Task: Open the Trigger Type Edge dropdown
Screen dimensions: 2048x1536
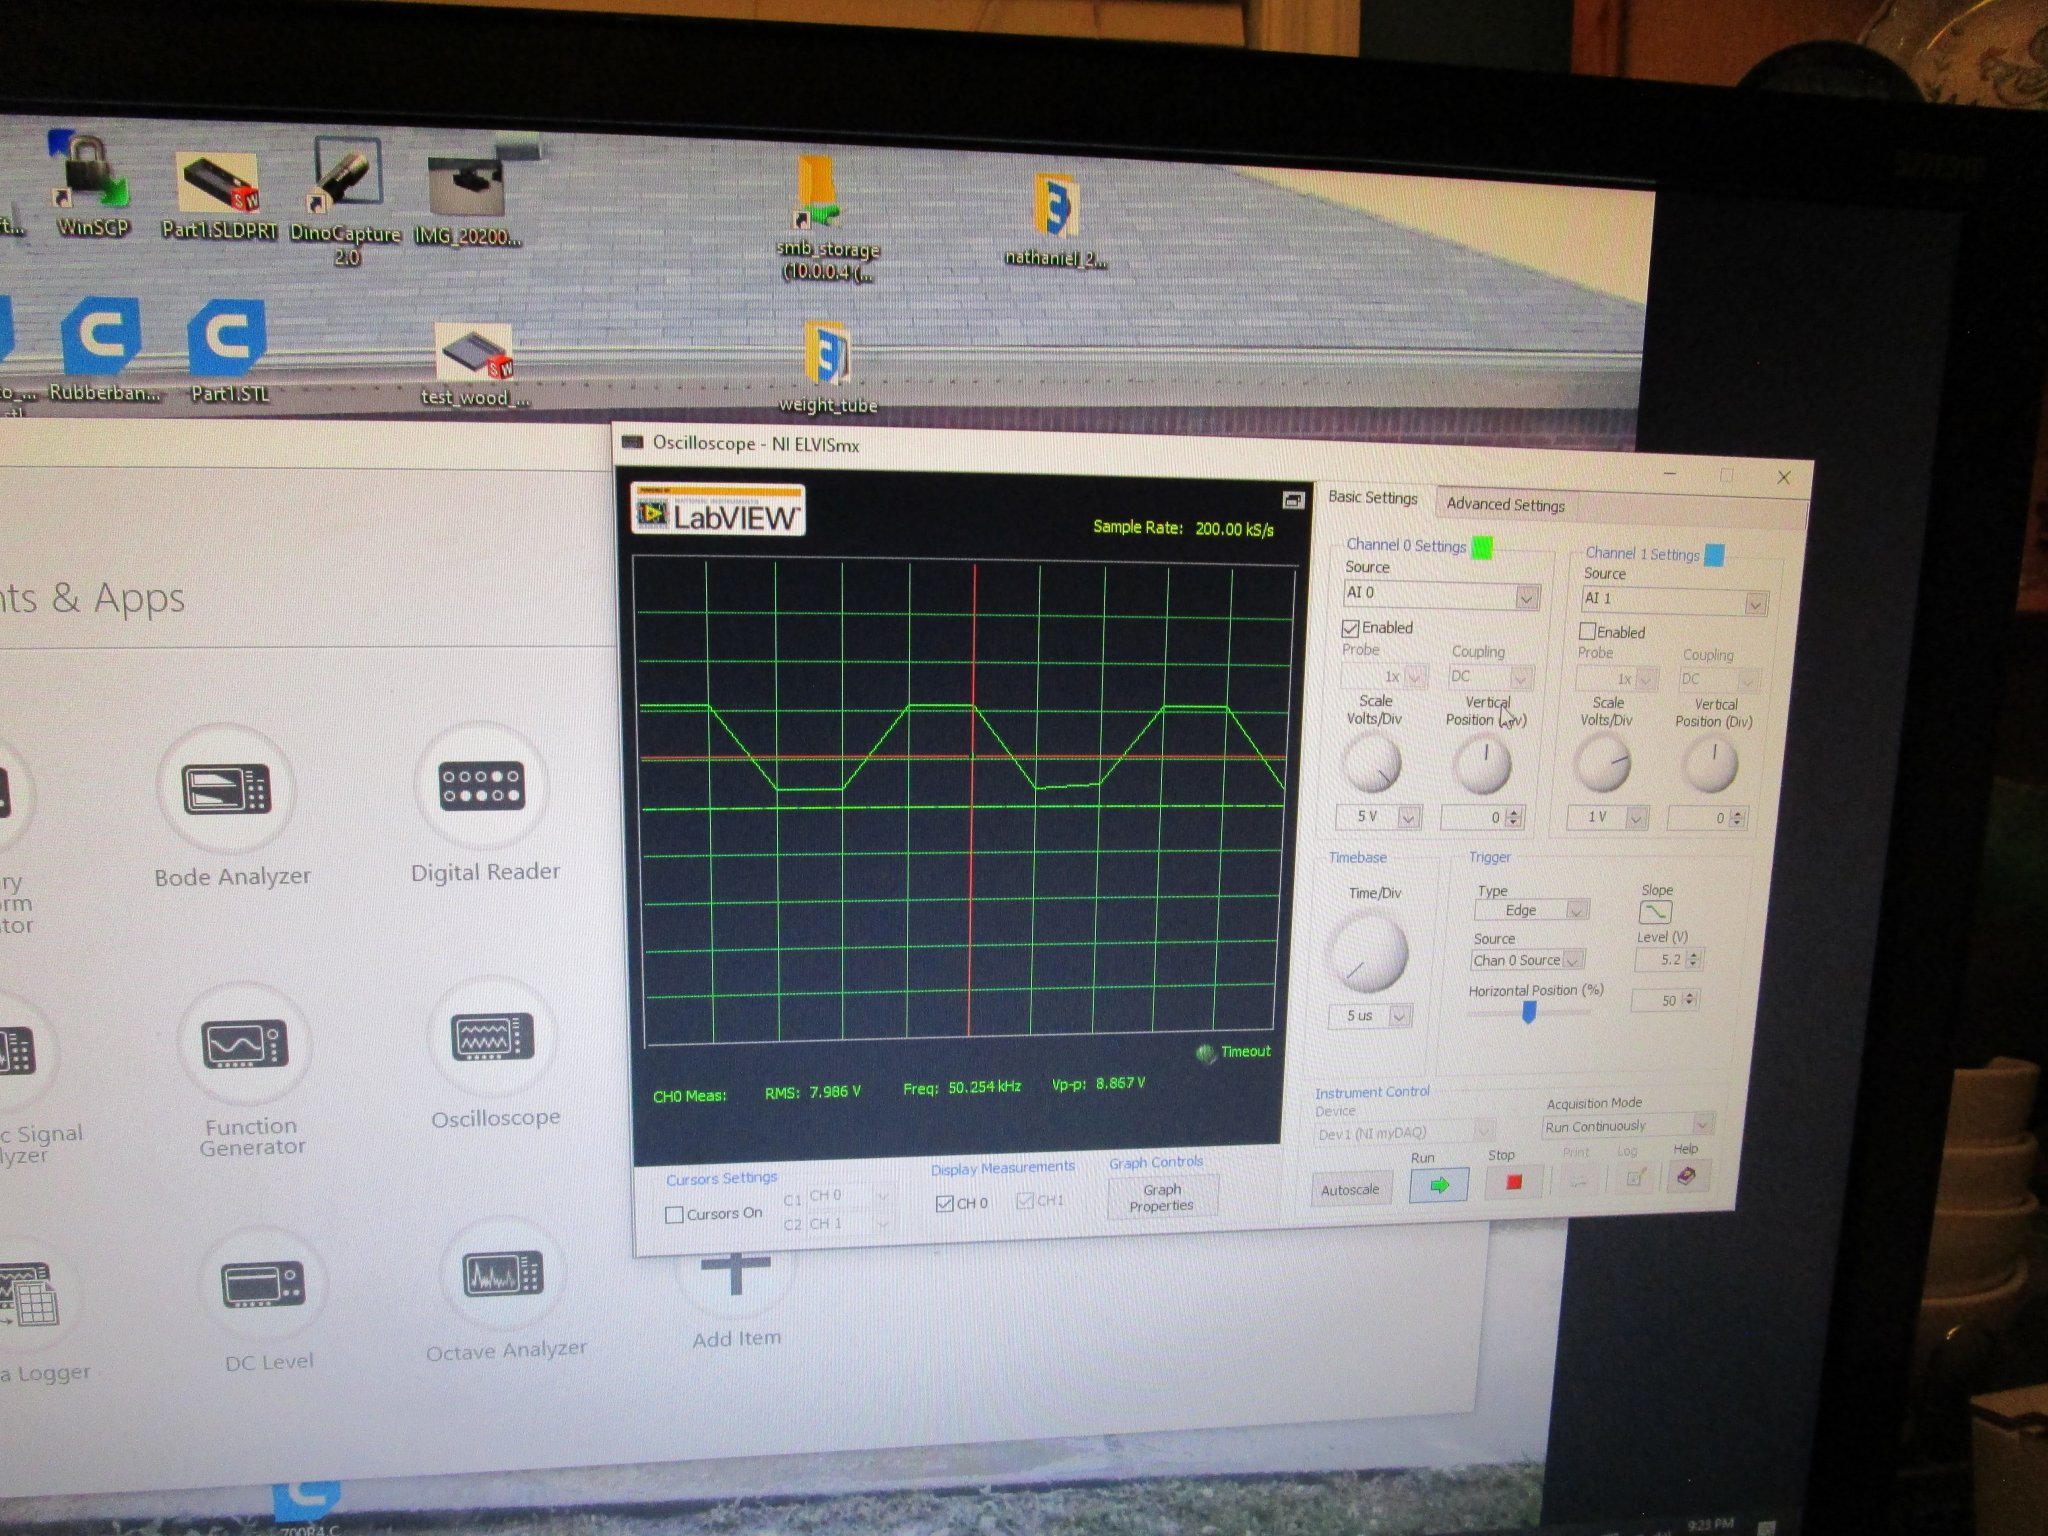Action: pyautogui.click(x=1531, y=910)
